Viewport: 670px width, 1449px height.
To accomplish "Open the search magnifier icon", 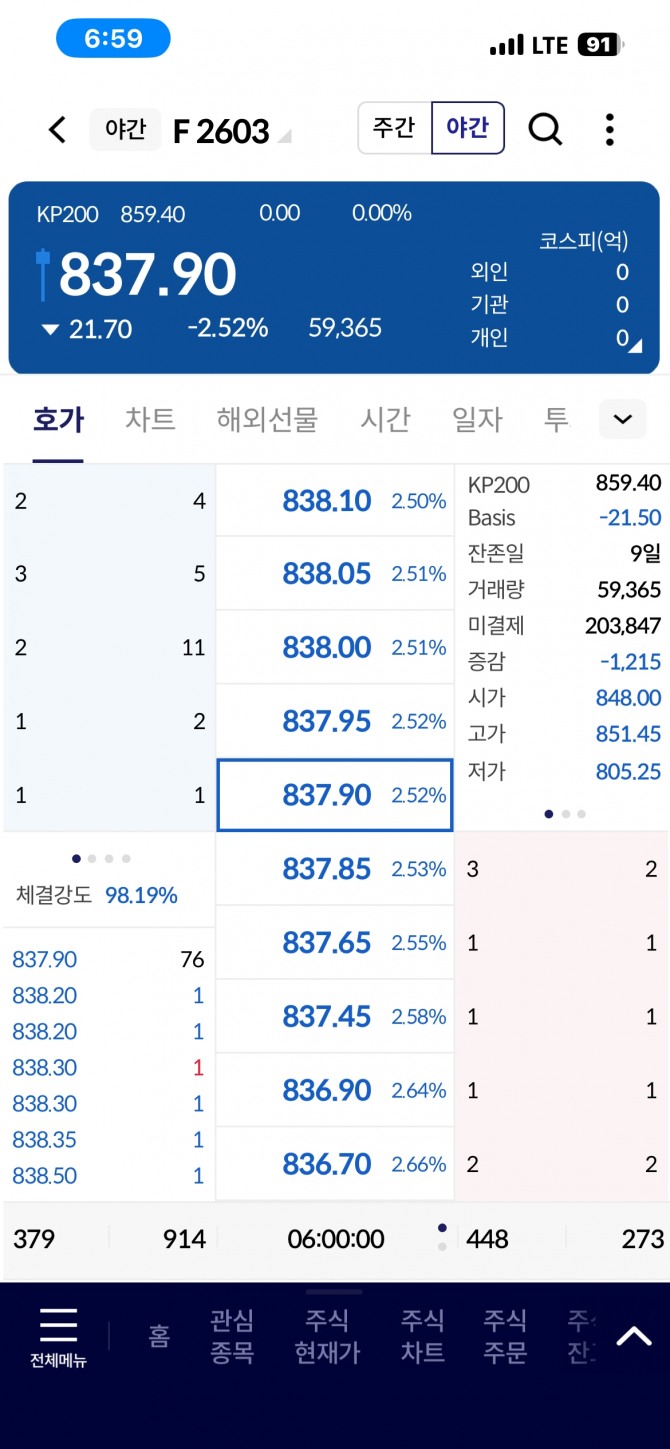I will tap(545, 129).
